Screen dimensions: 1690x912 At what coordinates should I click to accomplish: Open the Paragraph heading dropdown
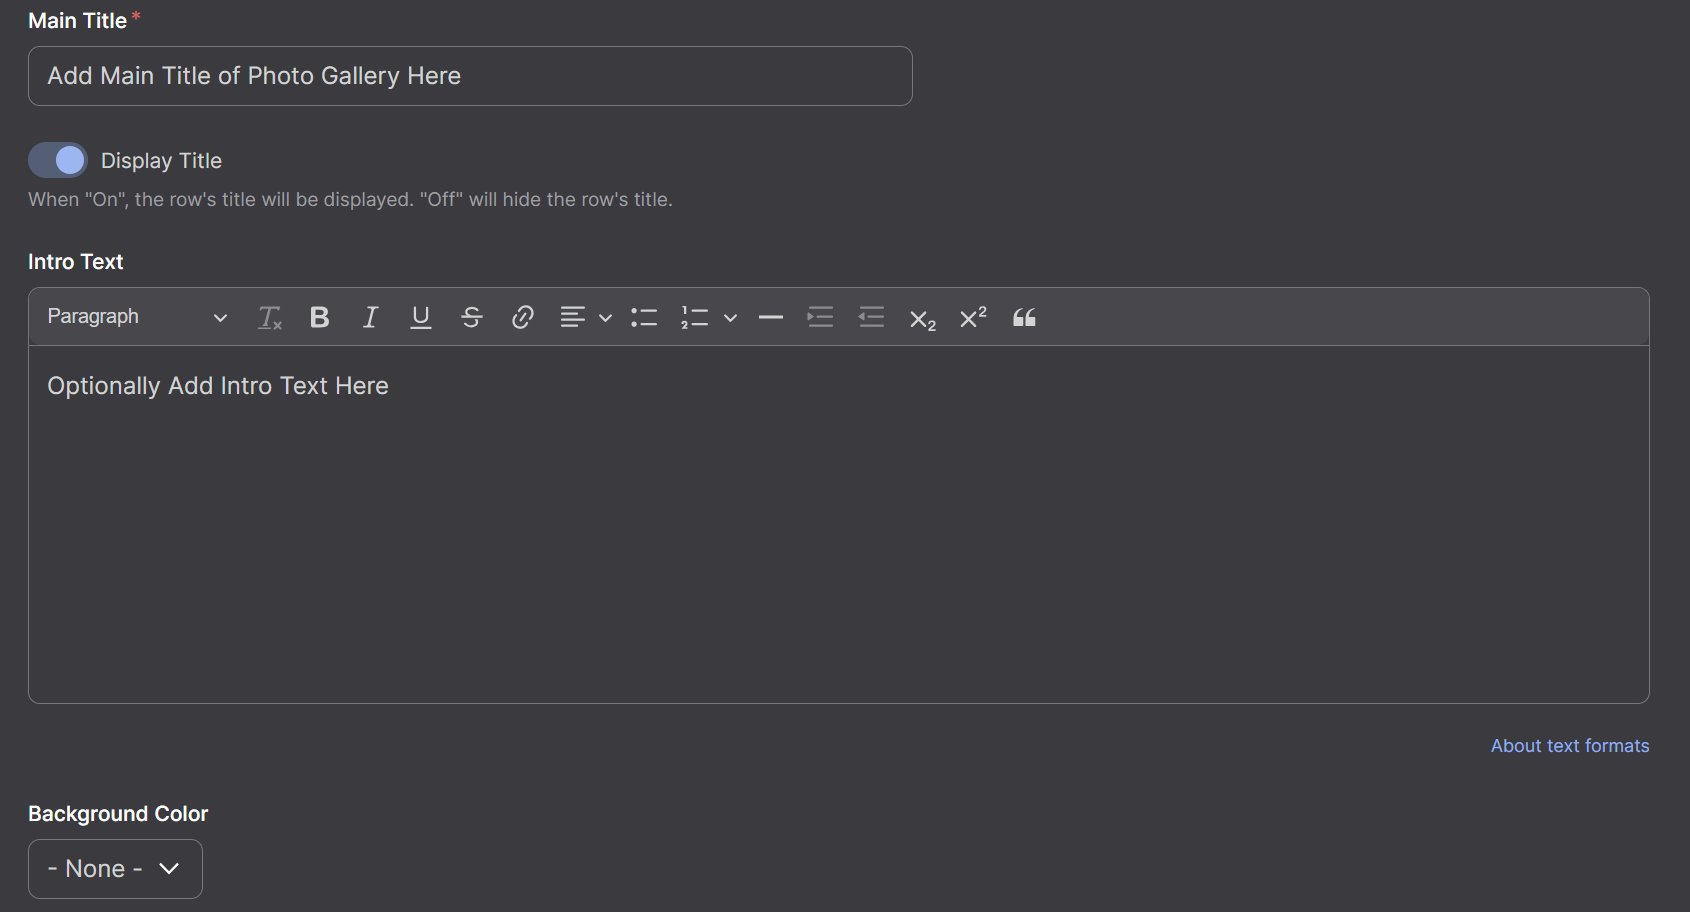[138, 317]
